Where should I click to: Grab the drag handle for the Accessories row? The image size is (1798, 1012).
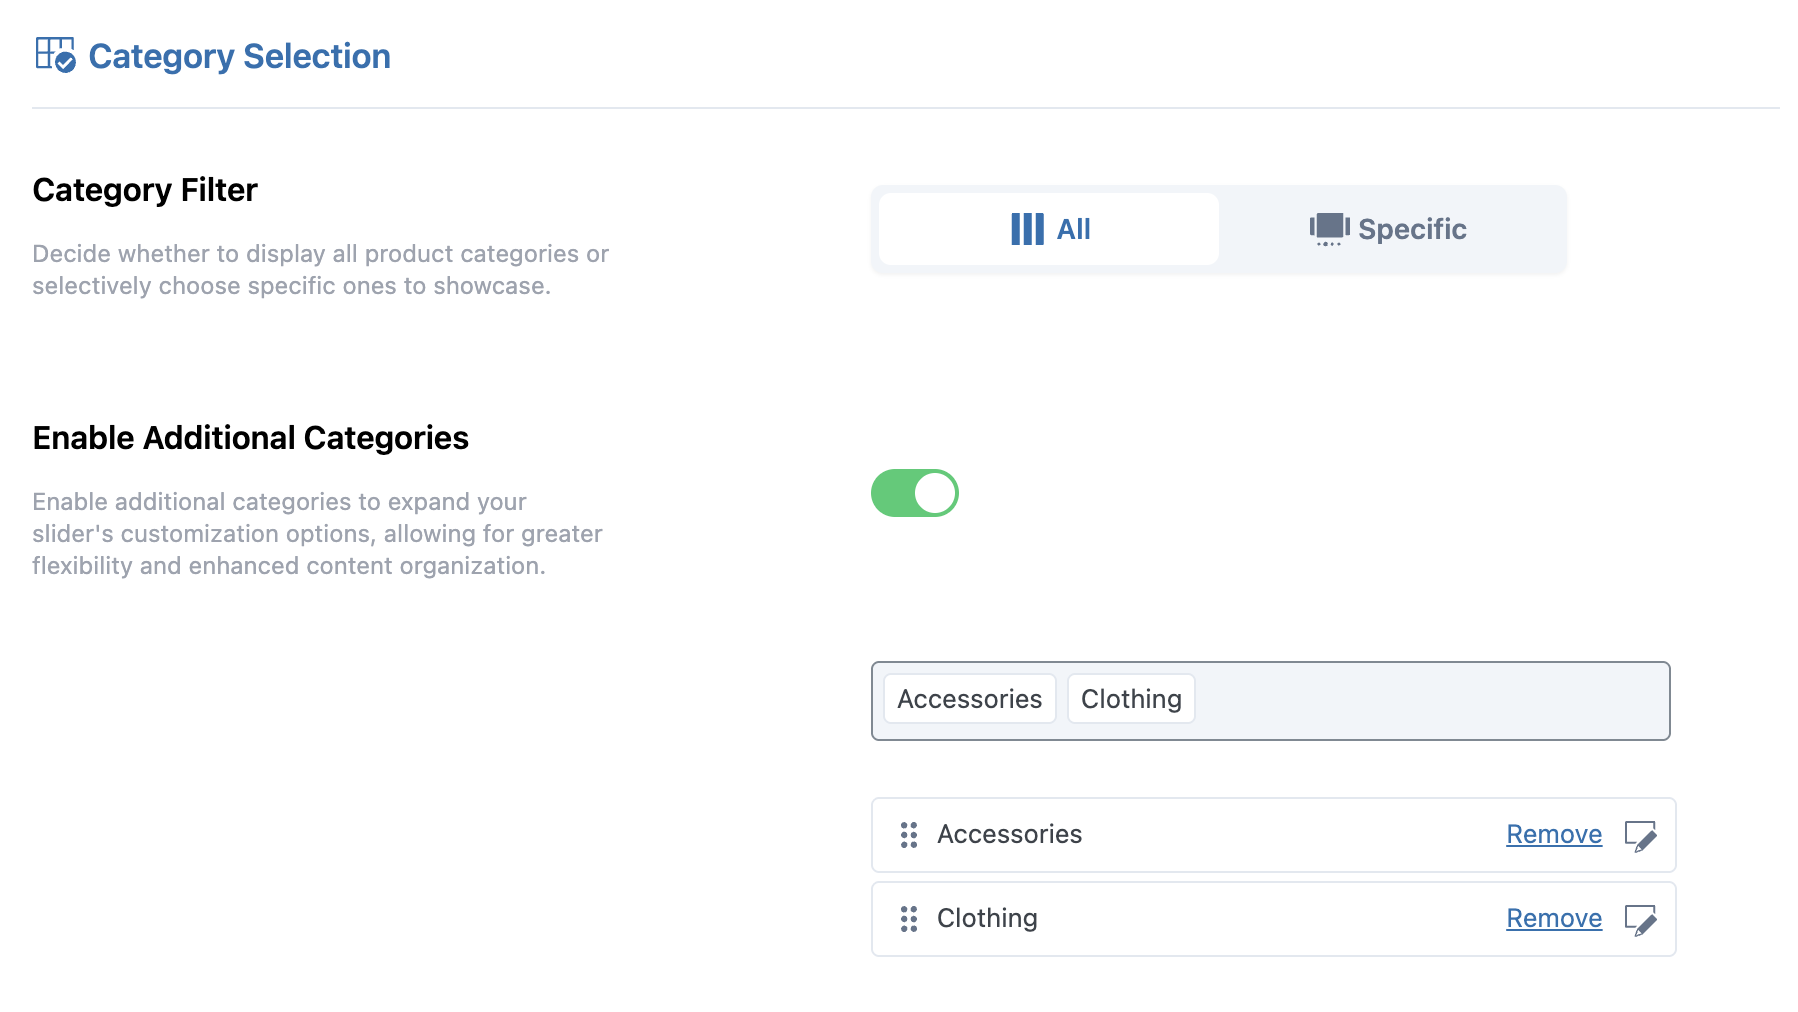click(x=908, y=835)
